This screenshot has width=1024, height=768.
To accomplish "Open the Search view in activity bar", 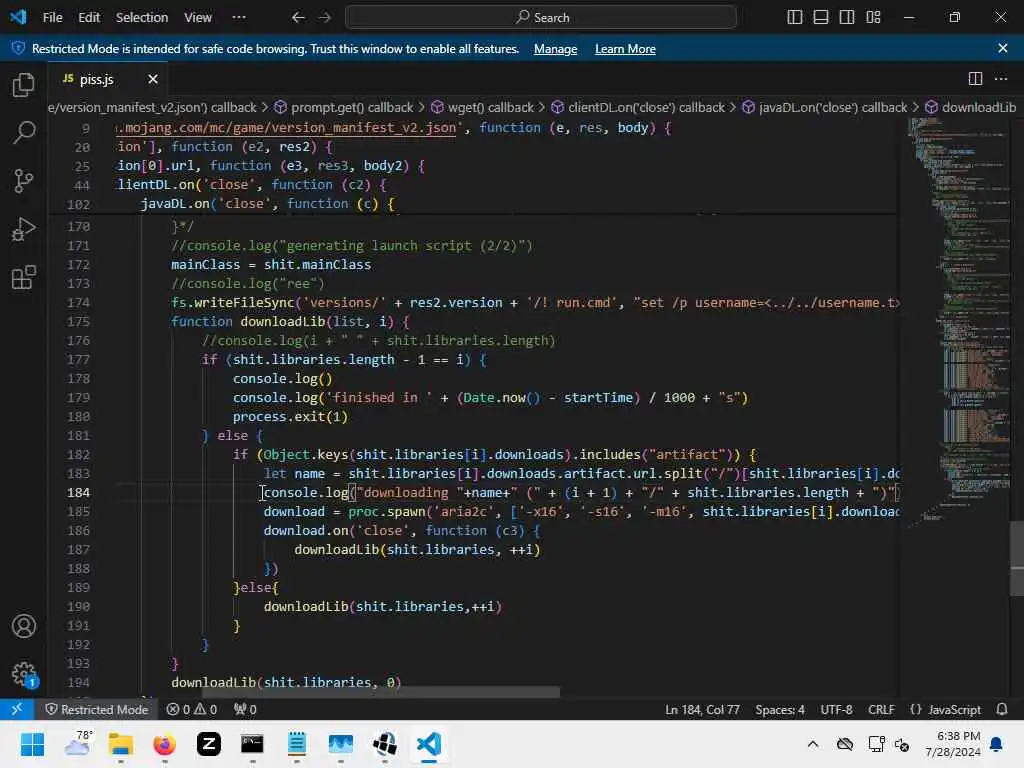I will point(24,133).
